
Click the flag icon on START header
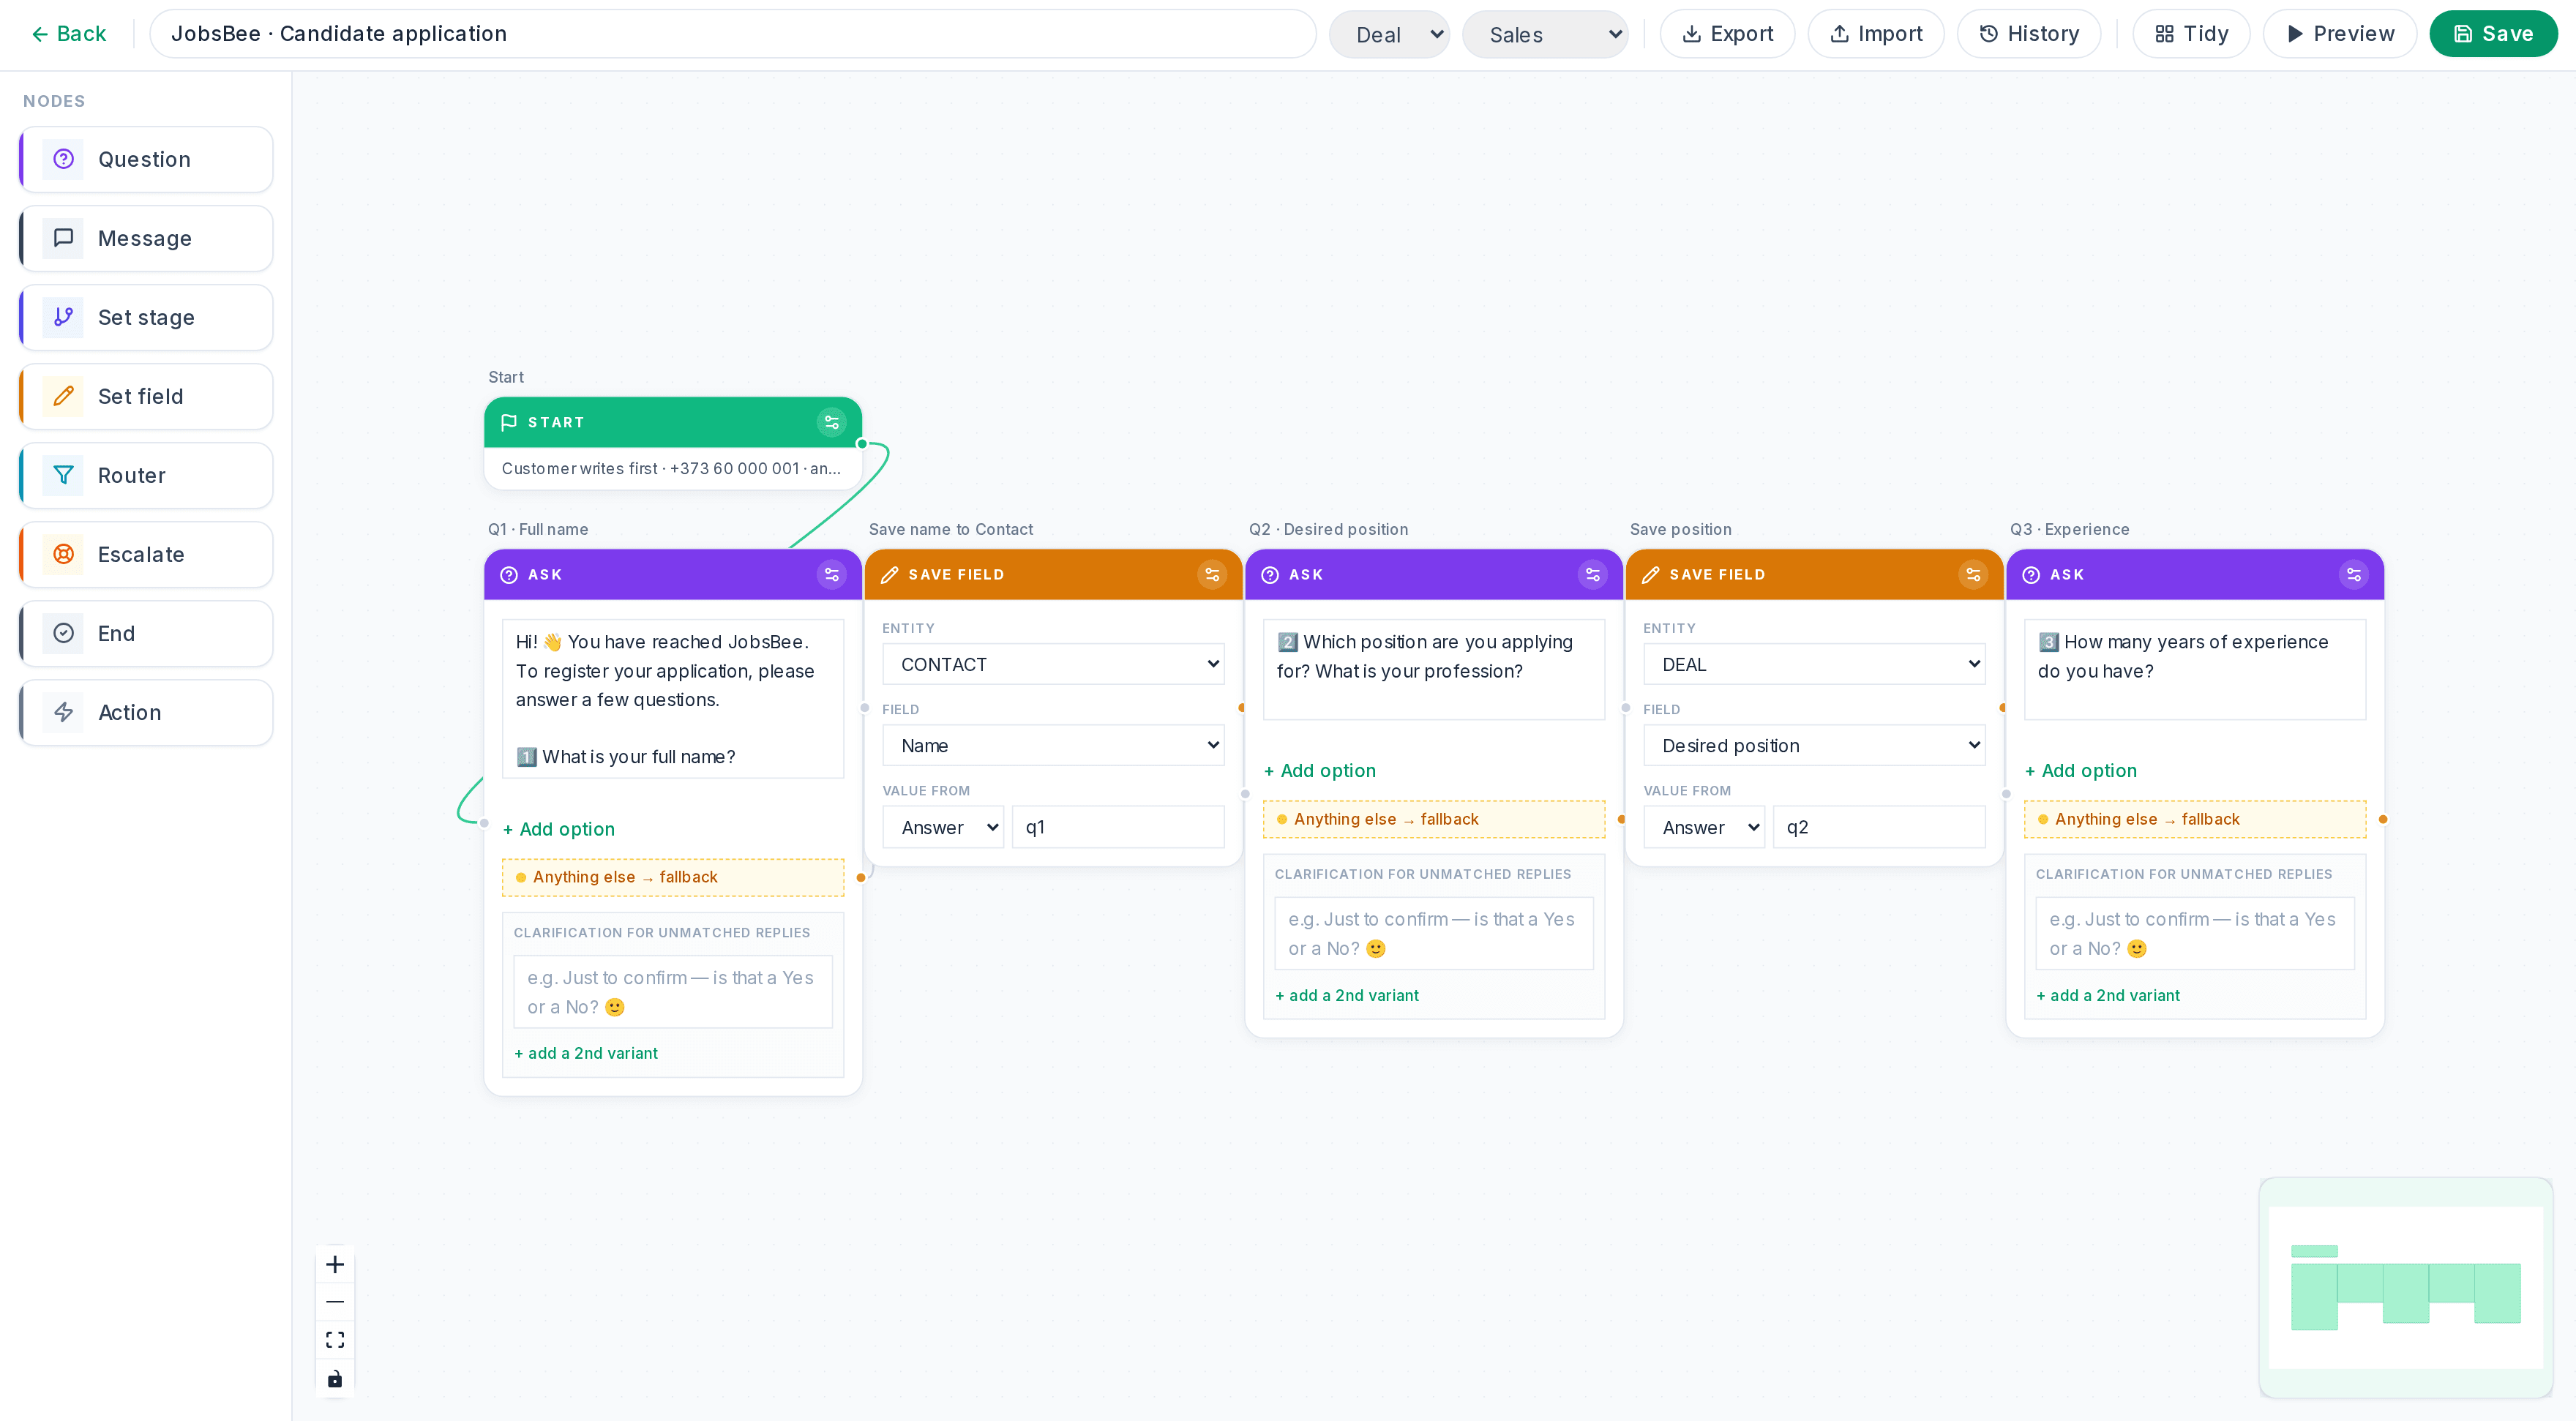[509, 422]
